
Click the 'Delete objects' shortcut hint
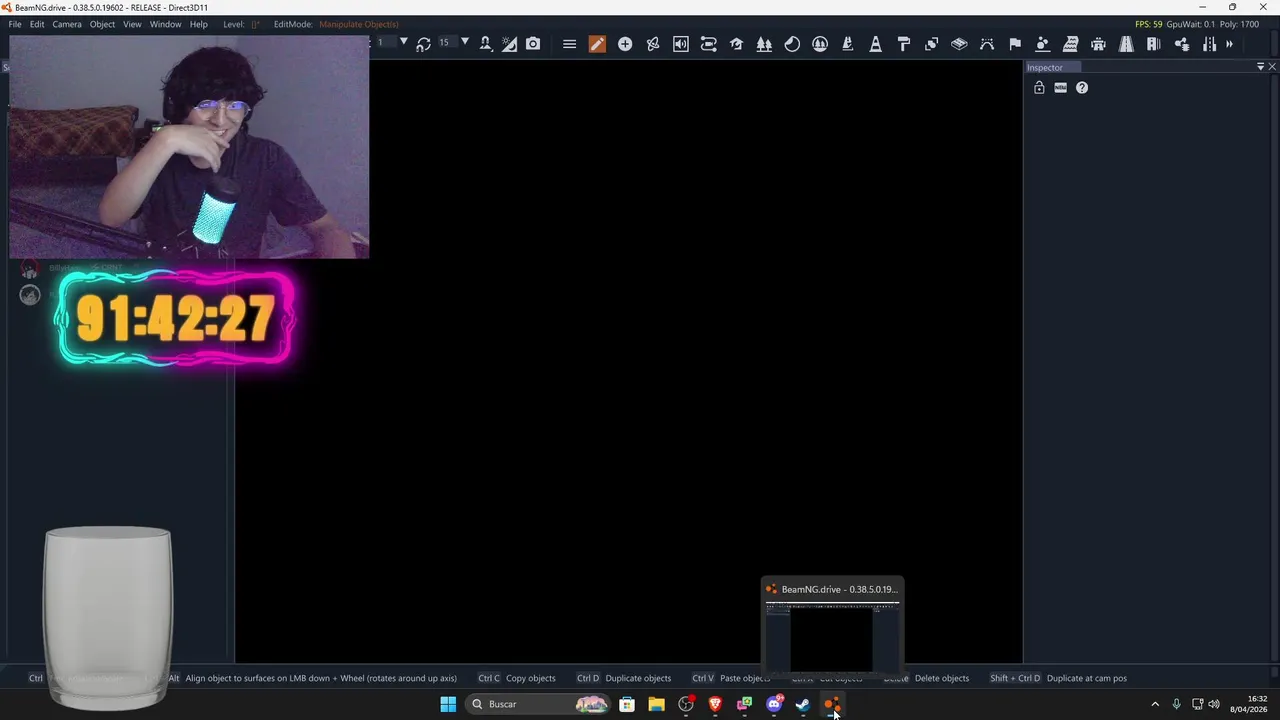941,678
